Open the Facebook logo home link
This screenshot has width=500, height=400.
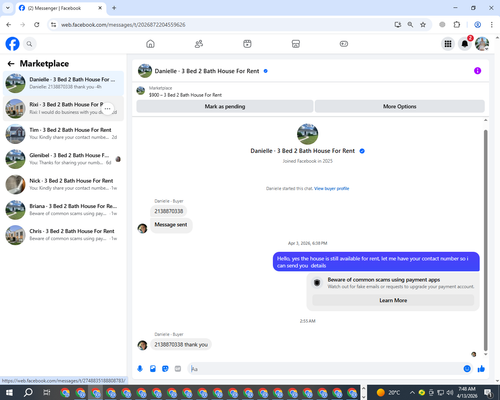point(13,44)
